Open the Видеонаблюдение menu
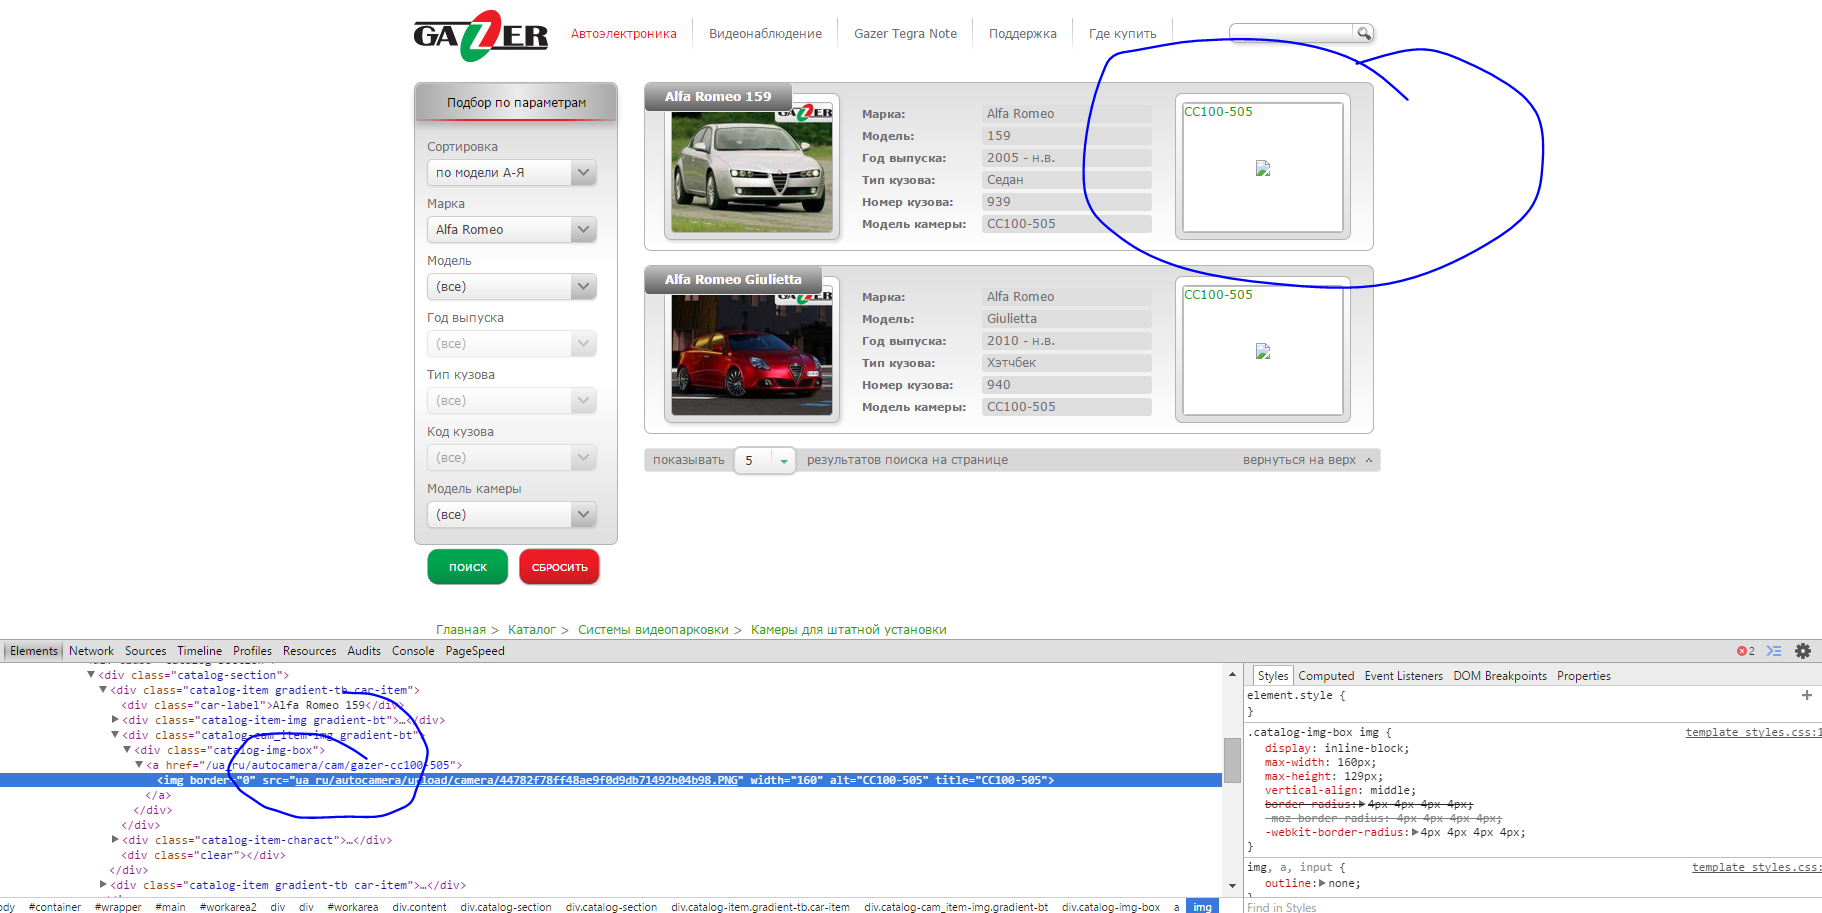1822x913 pixels. point(765,34)
